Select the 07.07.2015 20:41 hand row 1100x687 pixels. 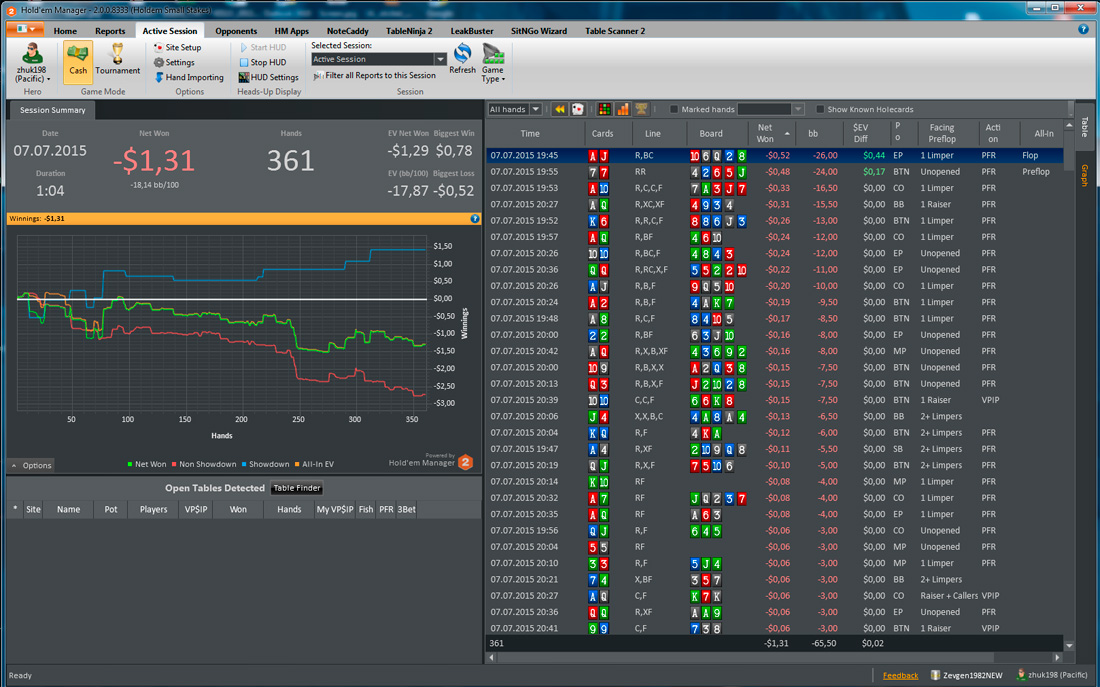(x=774, y=629)
